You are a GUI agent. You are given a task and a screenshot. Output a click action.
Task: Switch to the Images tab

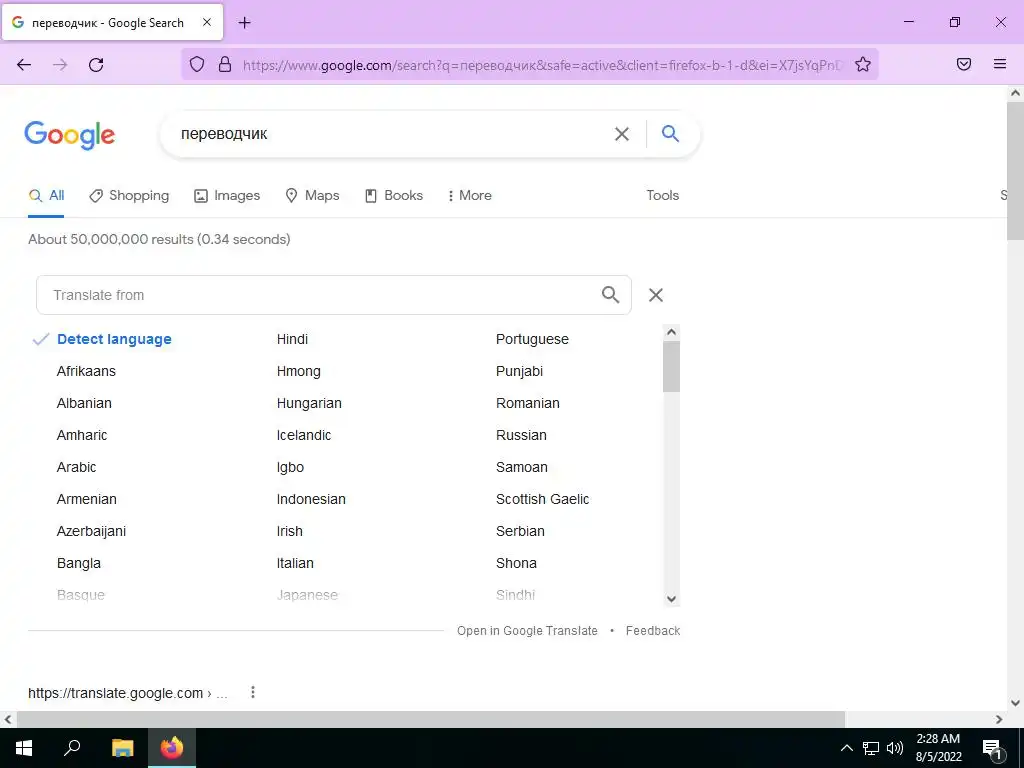click(x=227, y=195)
